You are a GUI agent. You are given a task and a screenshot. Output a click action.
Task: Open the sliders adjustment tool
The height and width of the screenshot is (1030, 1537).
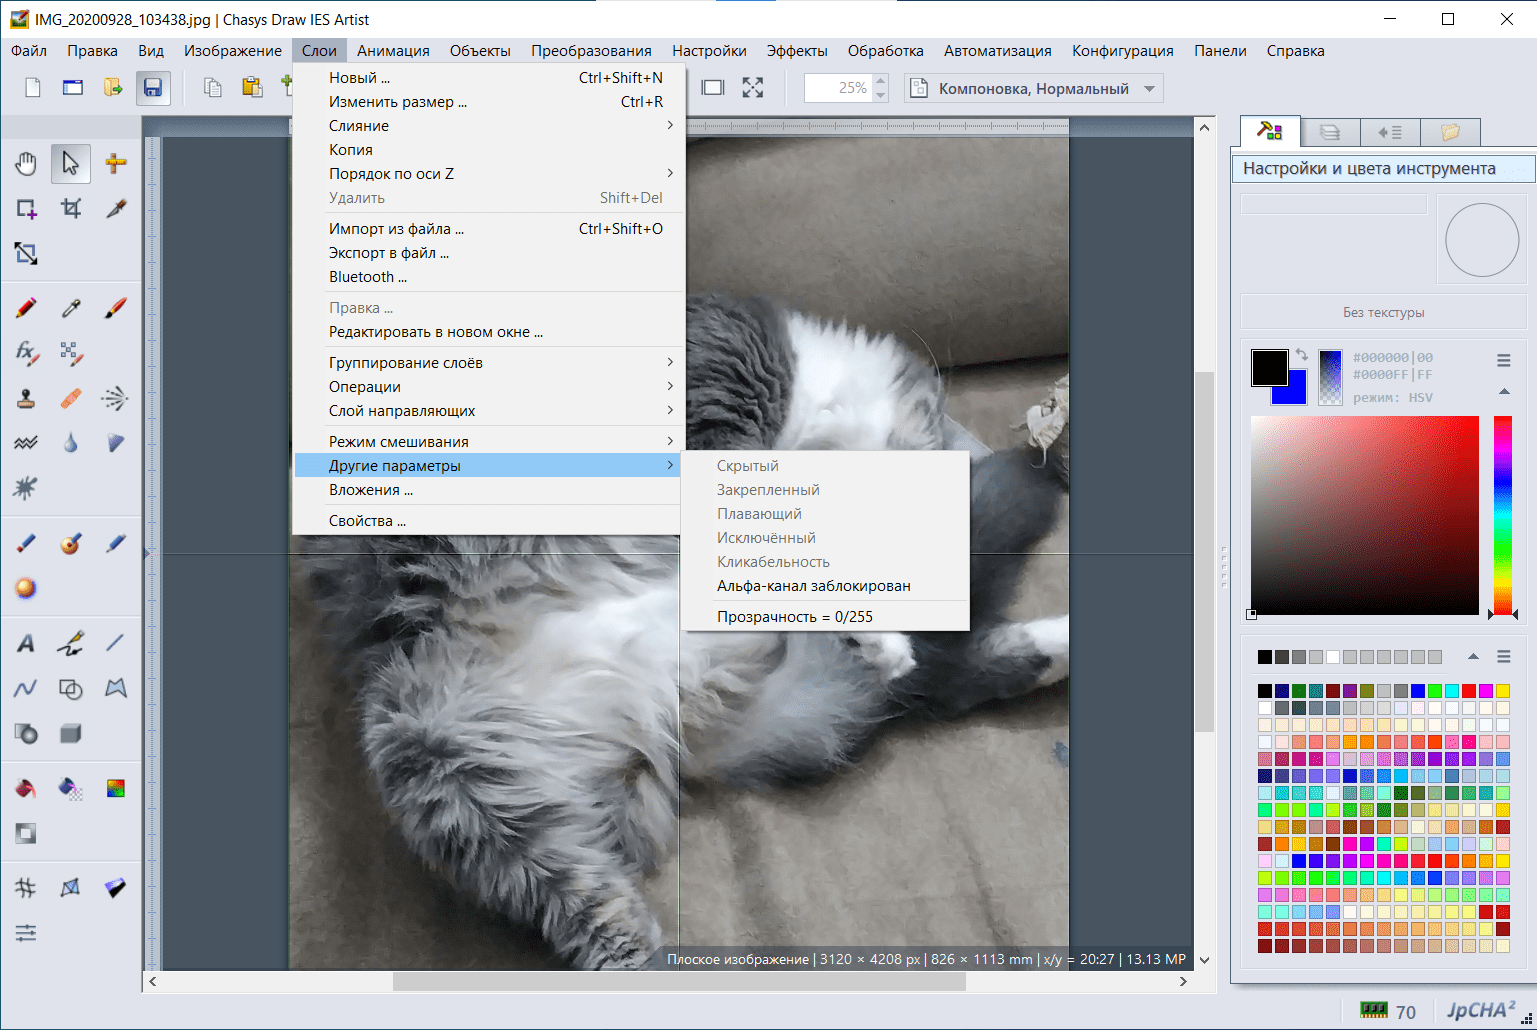click(x=26, y=933)
